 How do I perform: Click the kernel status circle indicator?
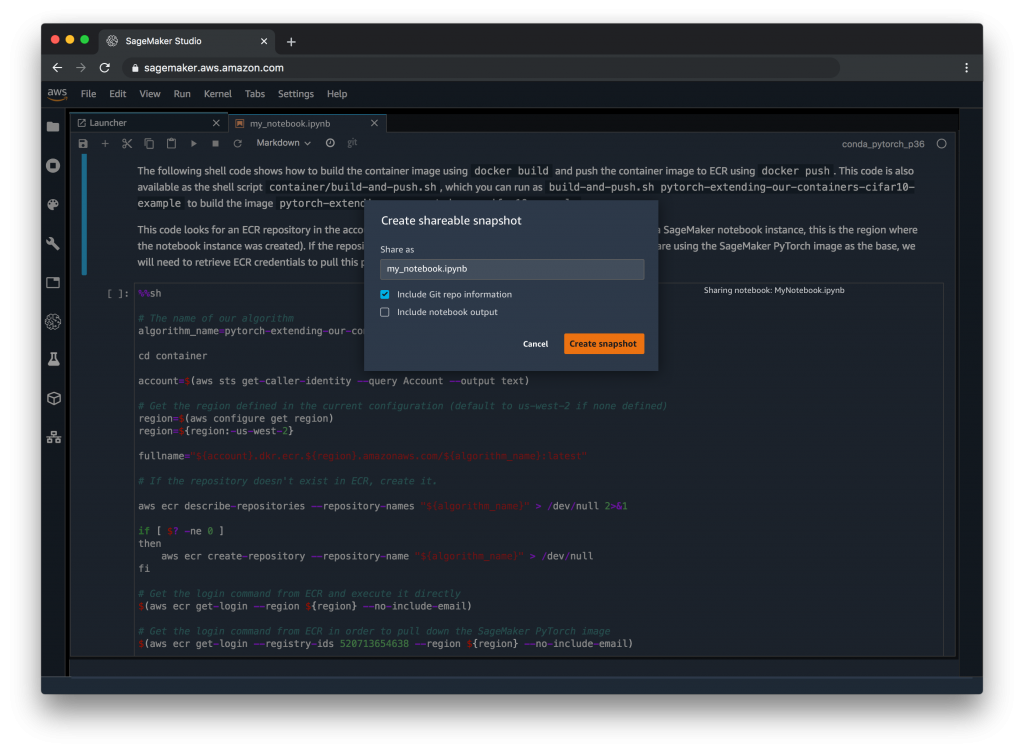point(941,144)
